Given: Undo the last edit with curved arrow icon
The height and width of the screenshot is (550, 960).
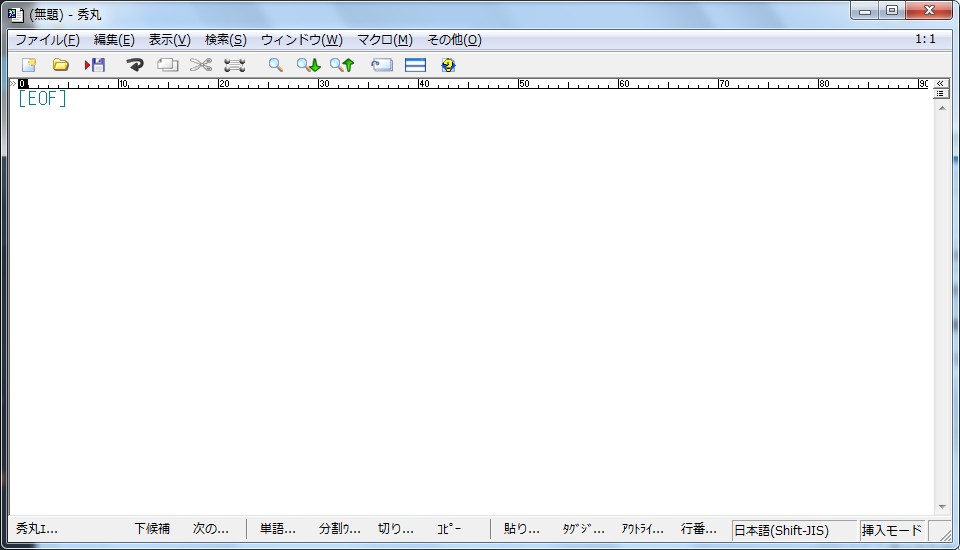Looking at the screenshot, I should [x=135, y=65].
